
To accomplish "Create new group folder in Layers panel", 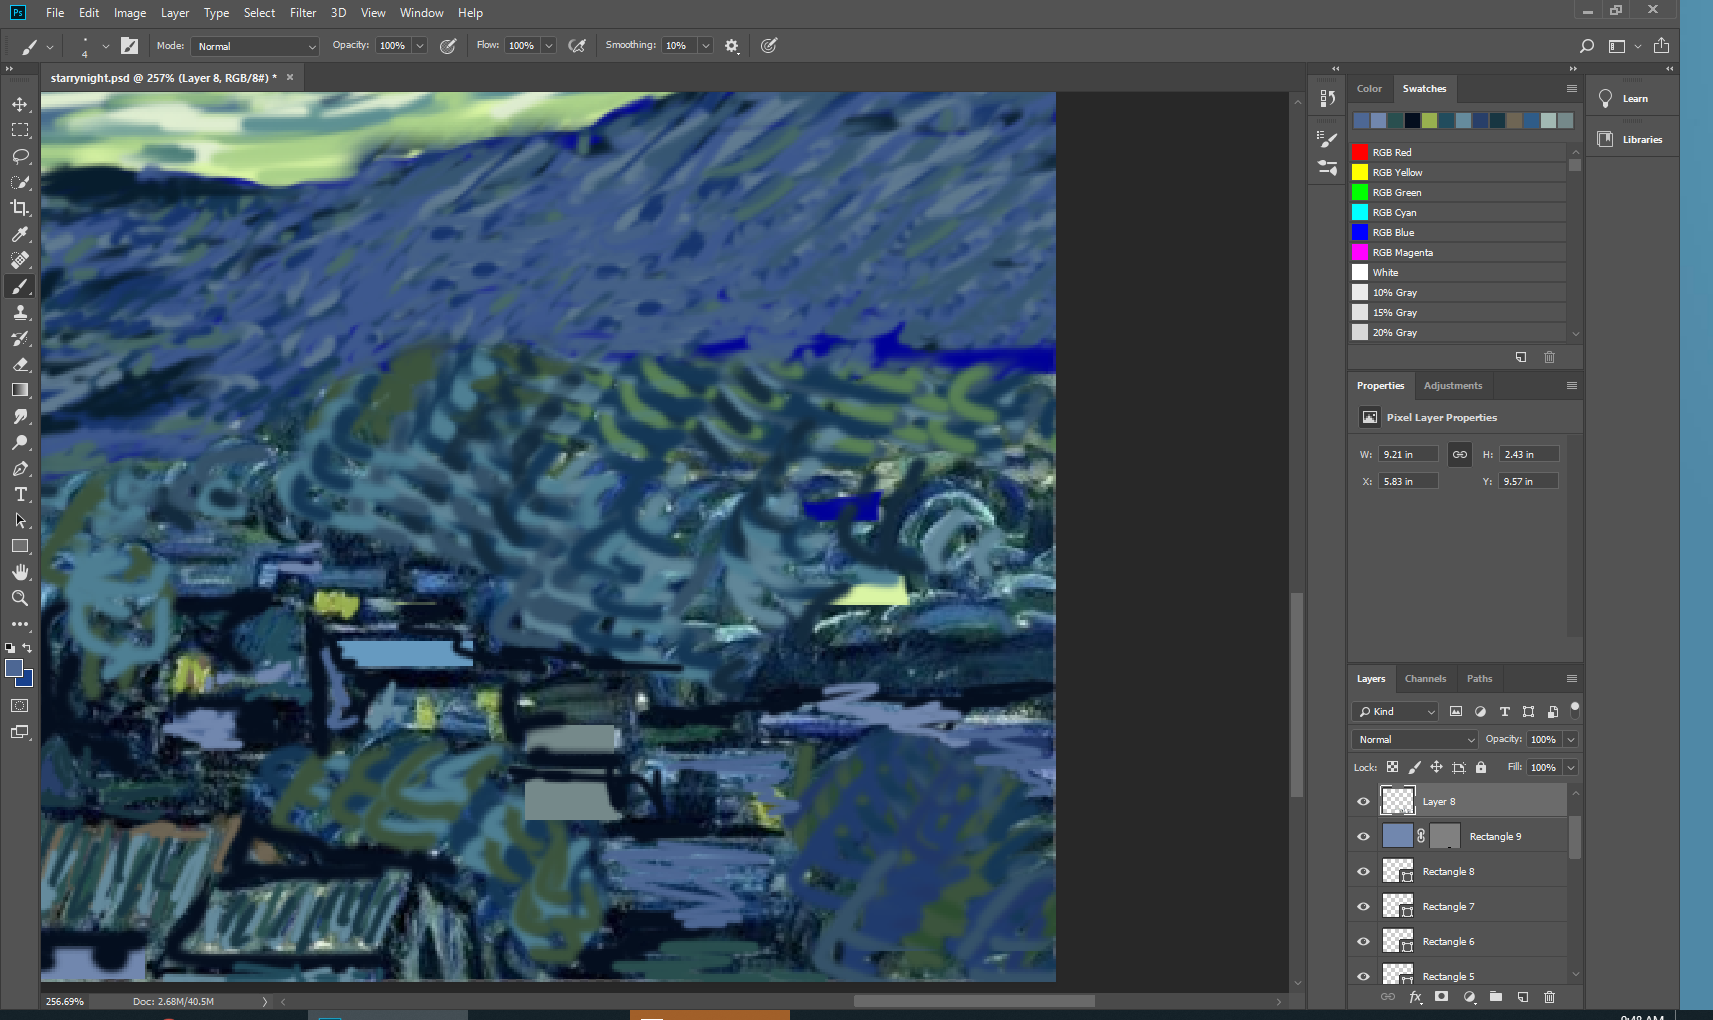I will point(1496,997).
